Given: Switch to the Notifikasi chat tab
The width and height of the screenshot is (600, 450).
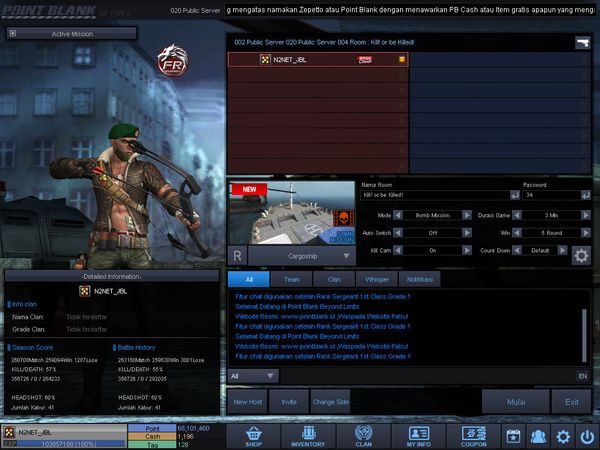Looking at the screenshot, I should point(419,279).
